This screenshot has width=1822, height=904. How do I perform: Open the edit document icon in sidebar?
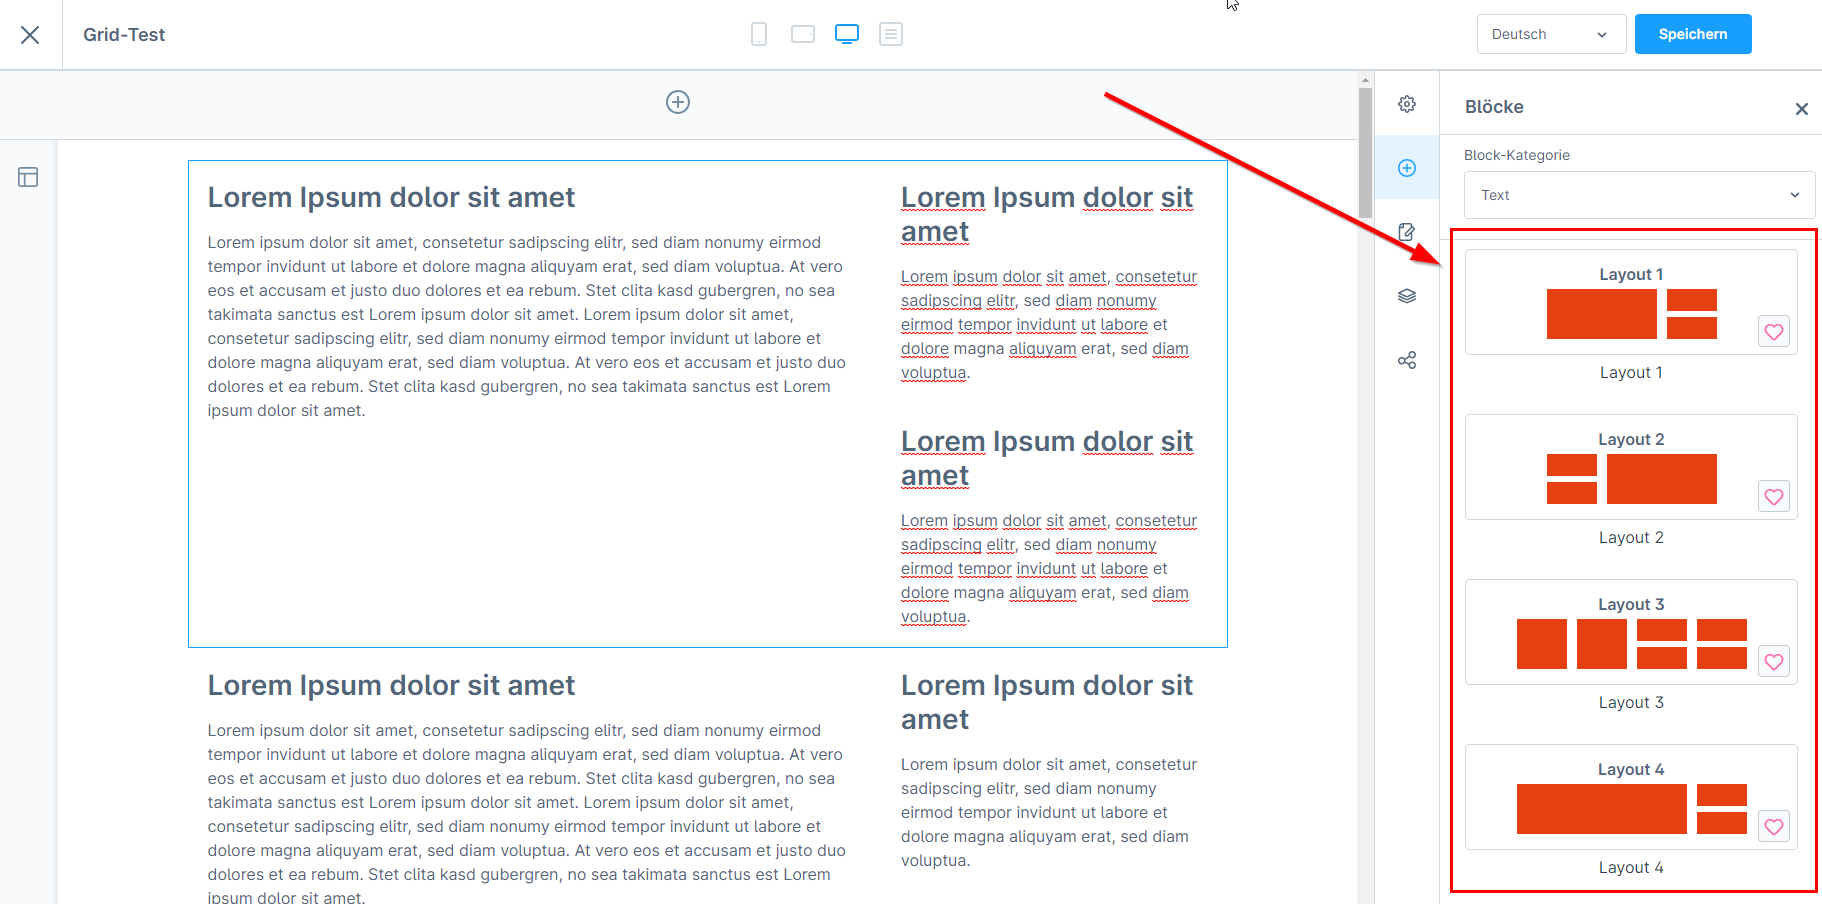(1407, 232)
